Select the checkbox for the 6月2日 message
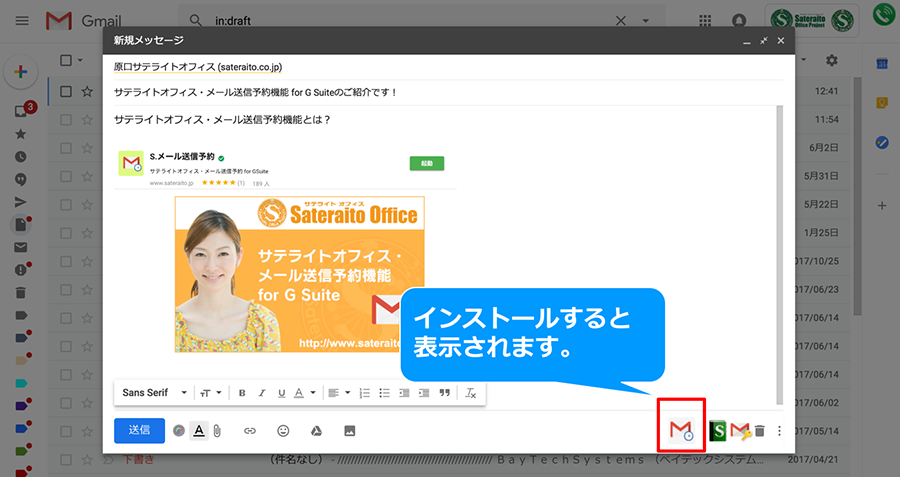 [x=66, y=148]
